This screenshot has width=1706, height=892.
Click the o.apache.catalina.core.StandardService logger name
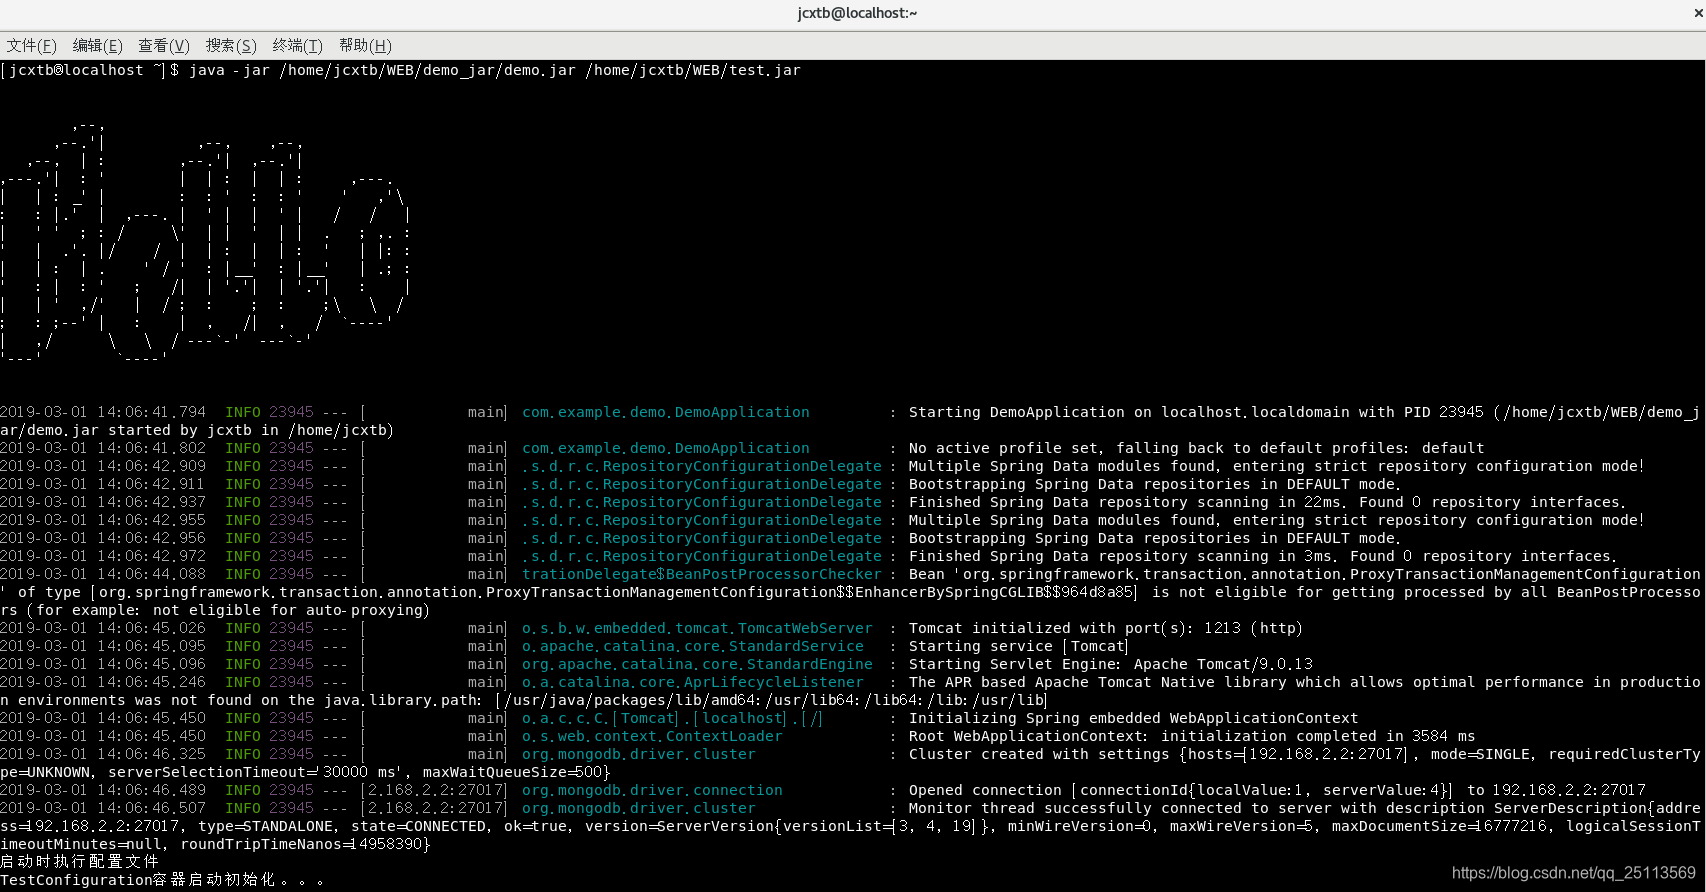[x=692, y=646]
